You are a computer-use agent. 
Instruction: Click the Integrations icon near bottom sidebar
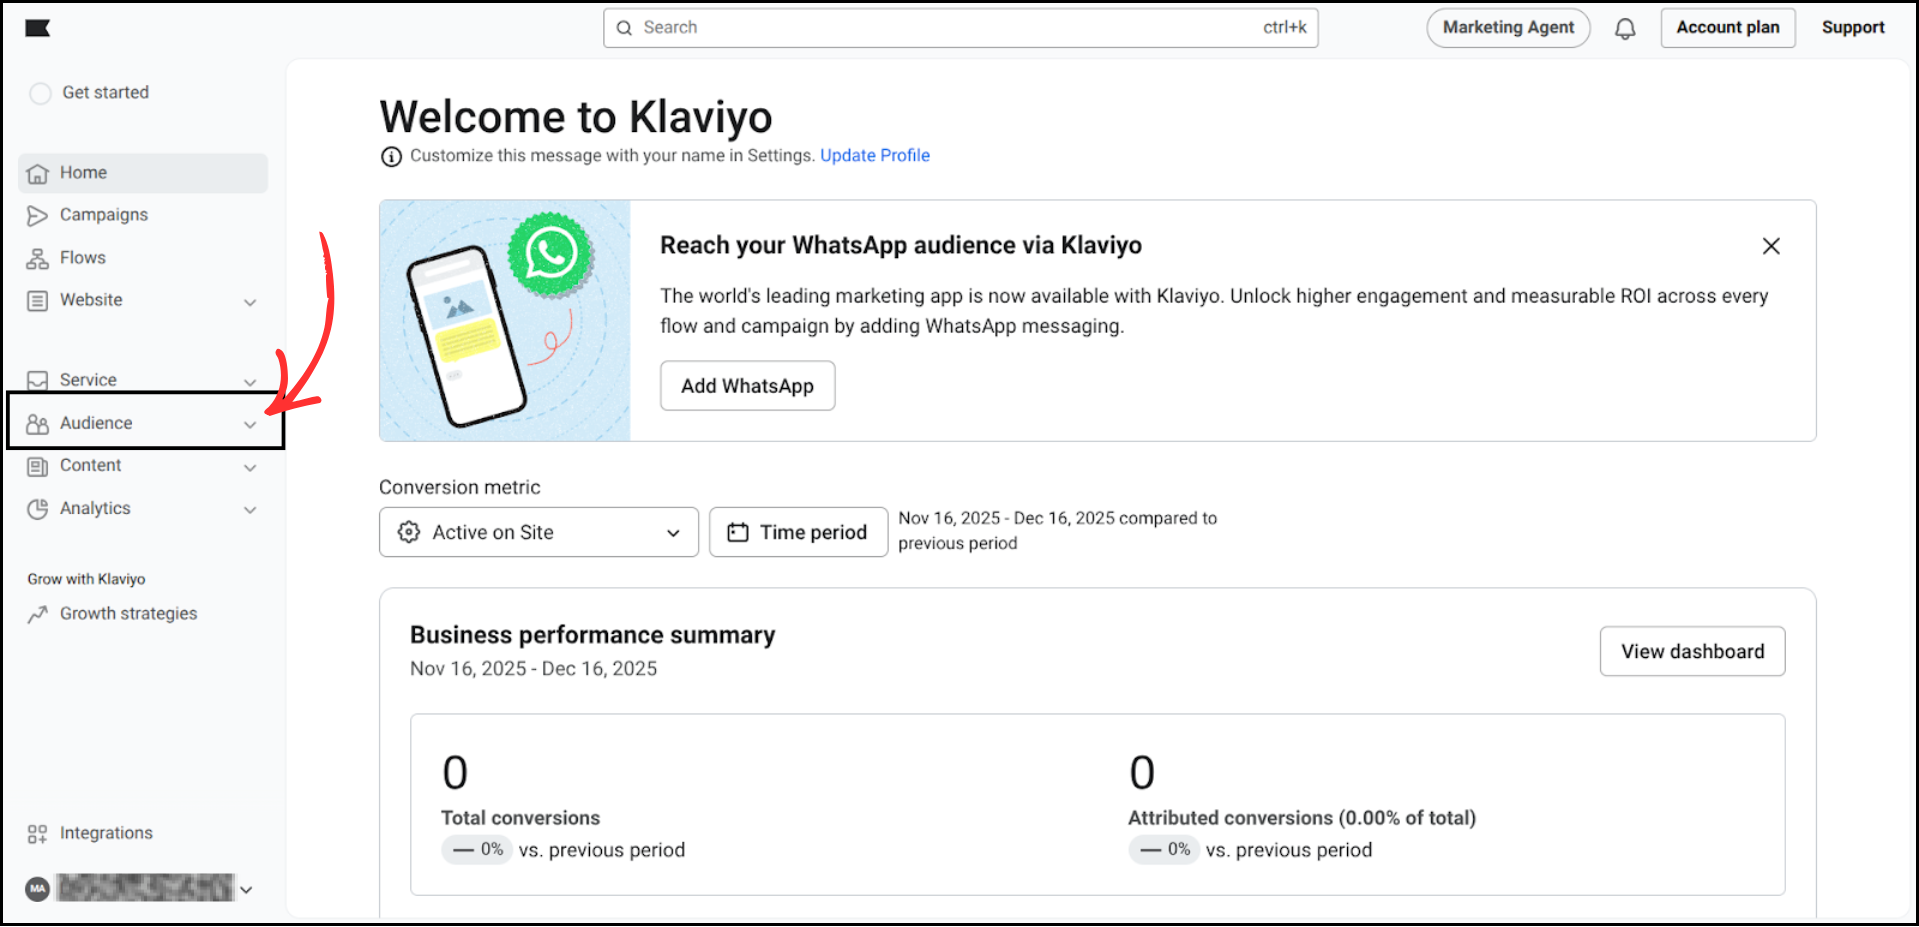pos(37,832)
